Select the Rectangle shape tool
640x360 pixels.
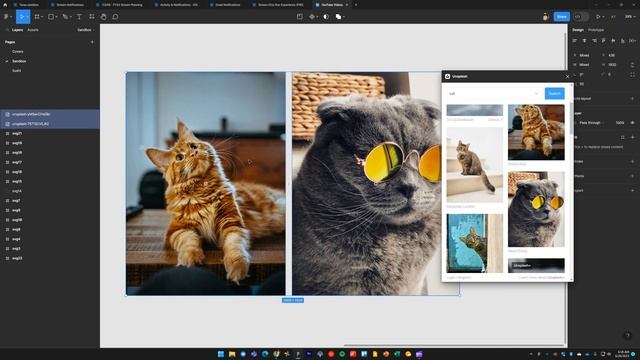(x=51, y=17)
